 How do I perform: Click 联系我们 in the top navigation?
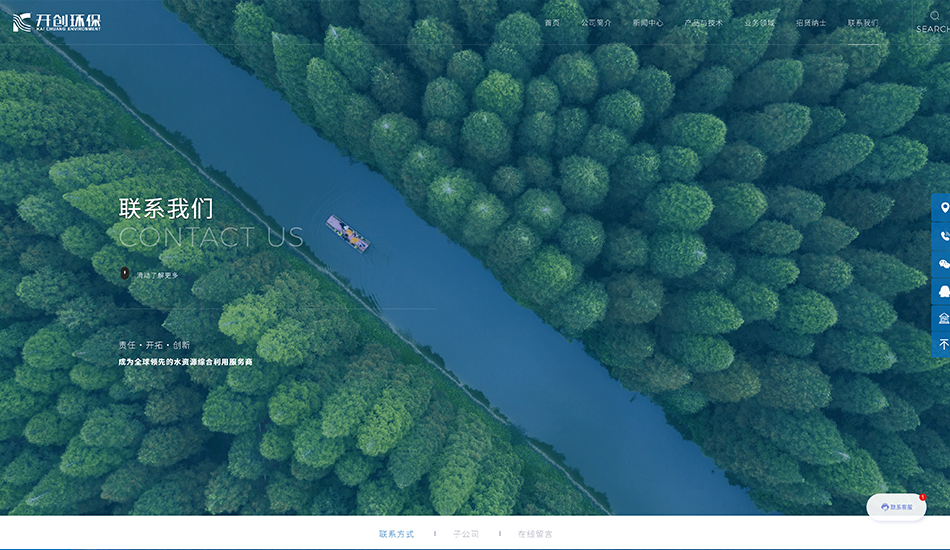(863, 23)
